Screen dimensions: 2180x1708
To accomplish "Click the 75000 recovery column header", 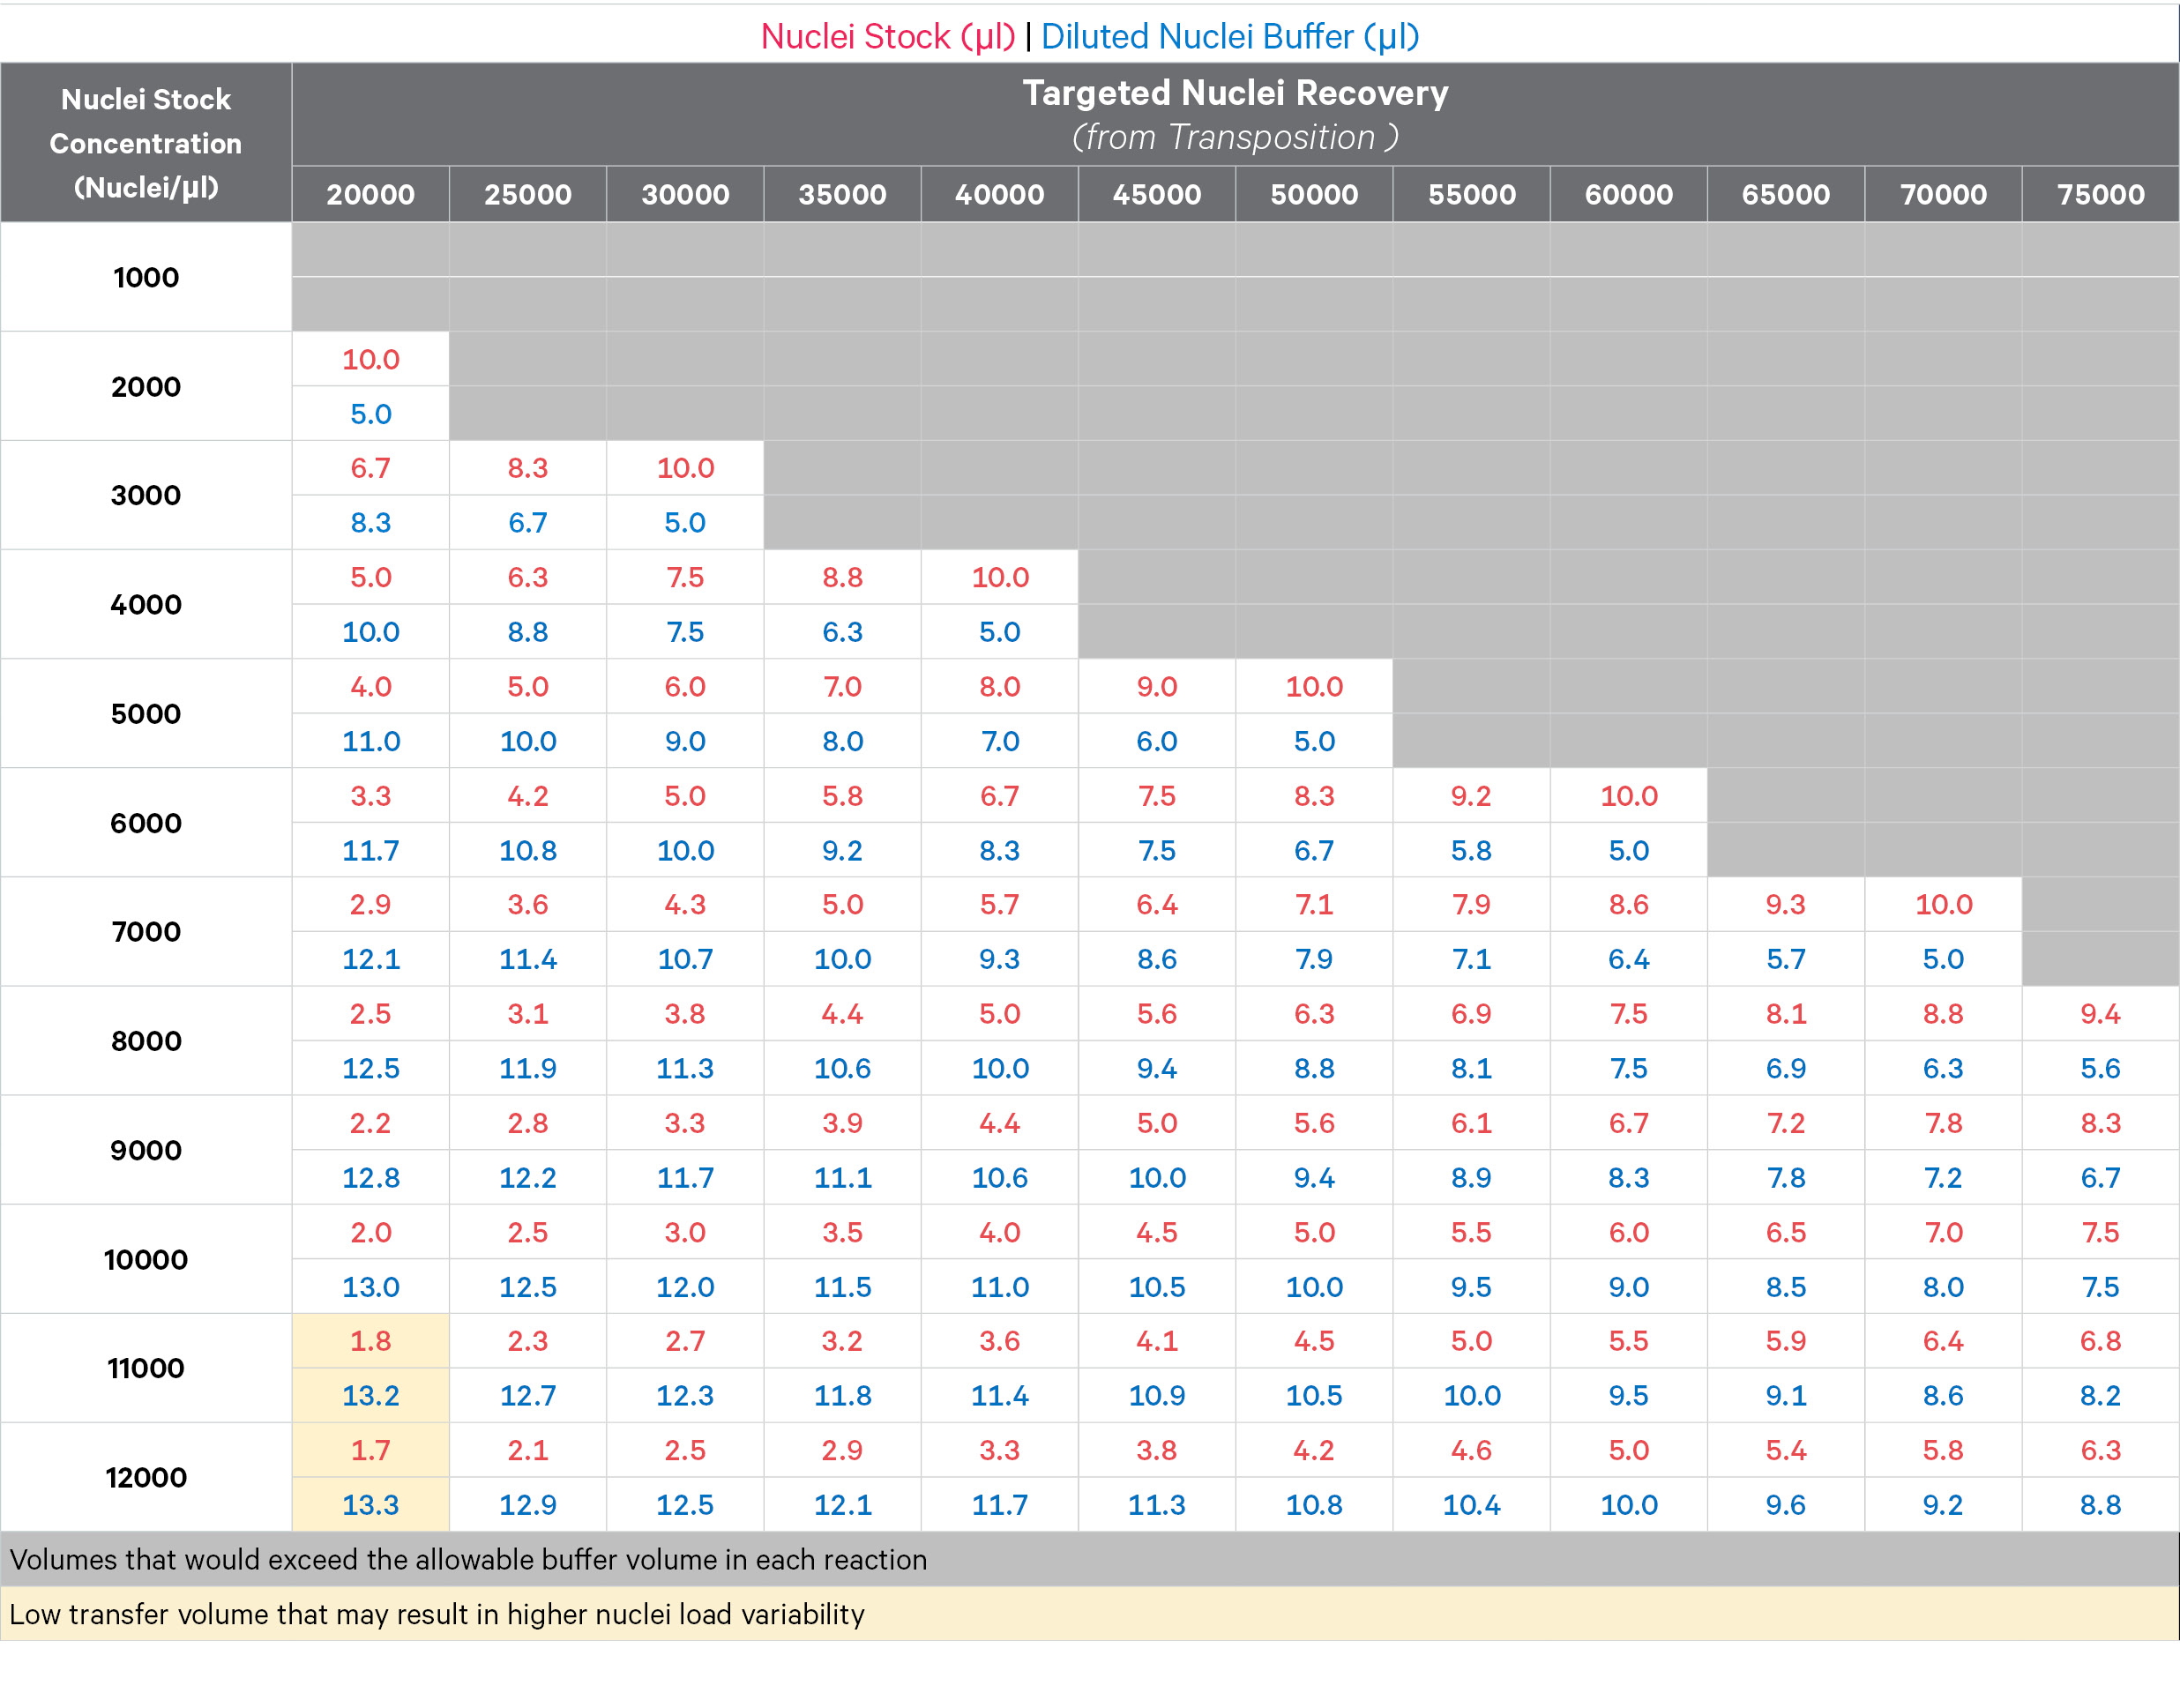I will click(2100, 194).
